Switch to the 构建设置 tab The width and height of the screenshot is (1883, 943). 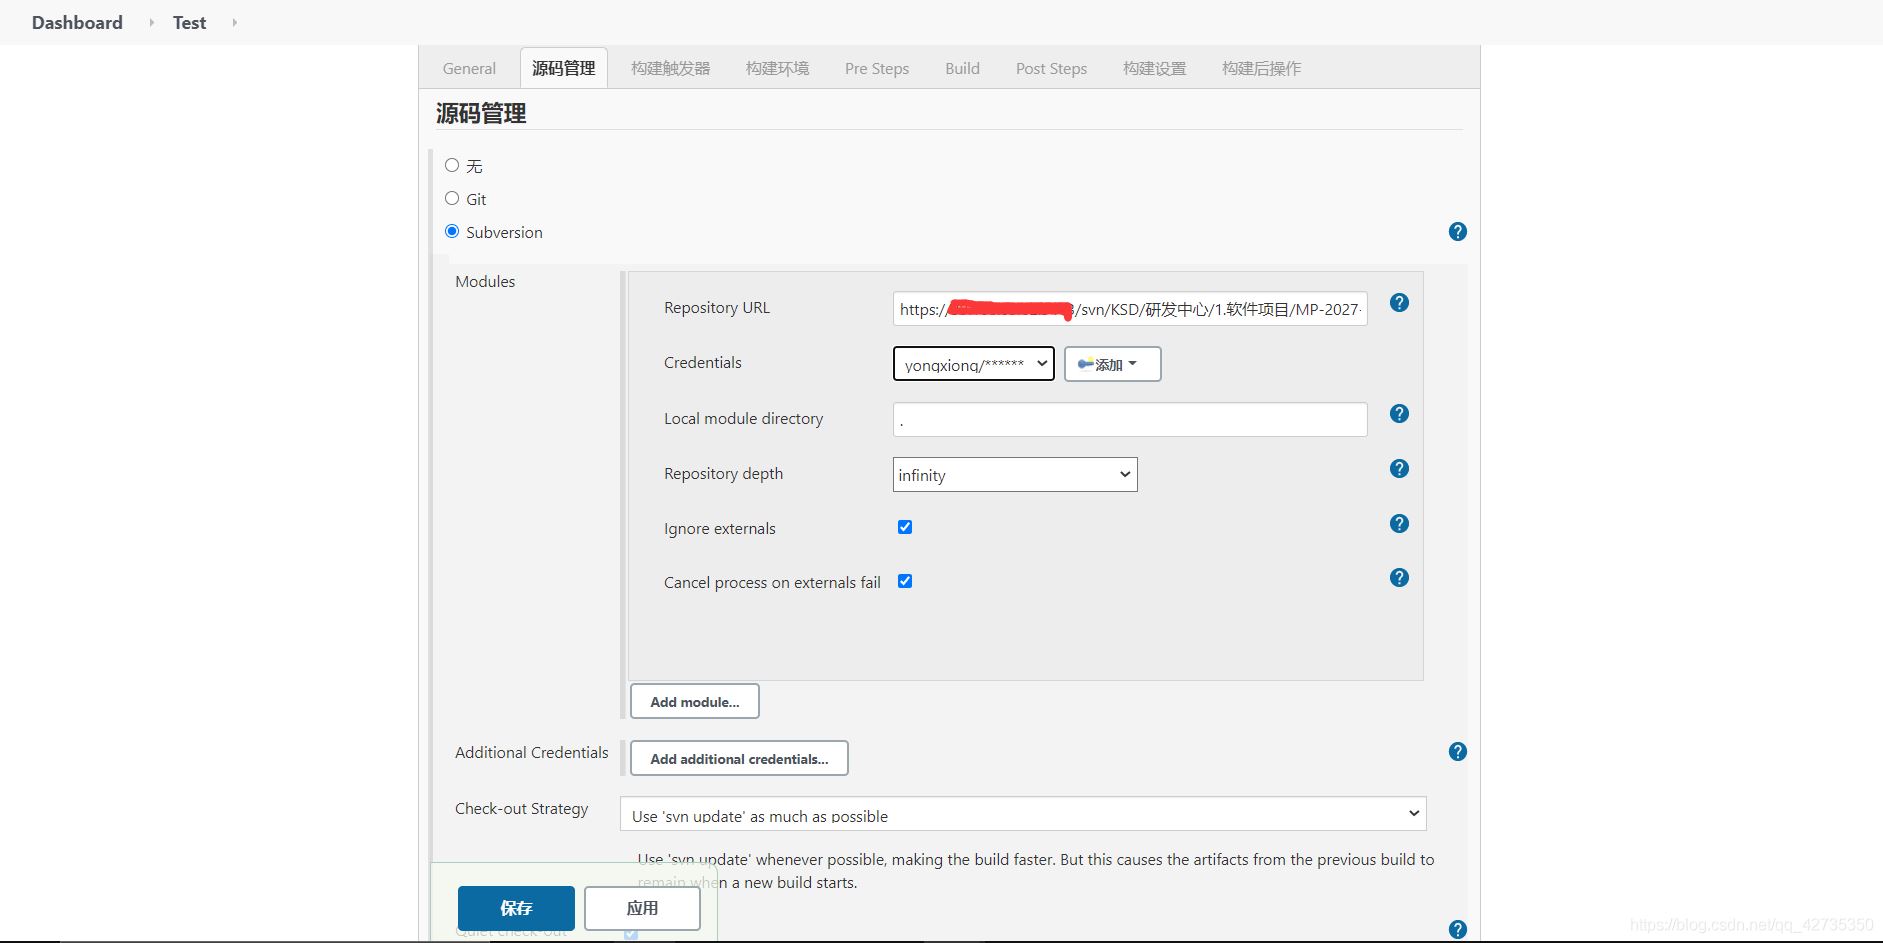(x=1155, y=68)
